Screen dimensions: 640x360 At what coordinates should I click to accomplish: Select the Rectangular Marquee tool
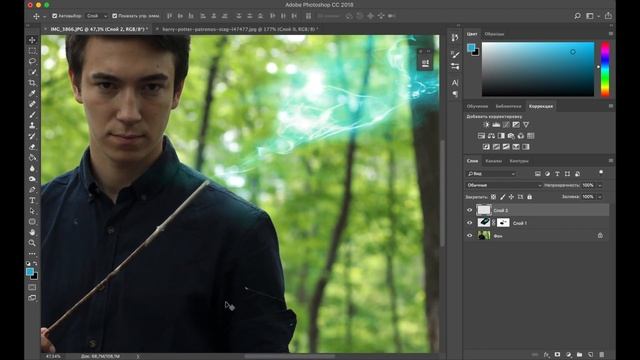point(32,51)
